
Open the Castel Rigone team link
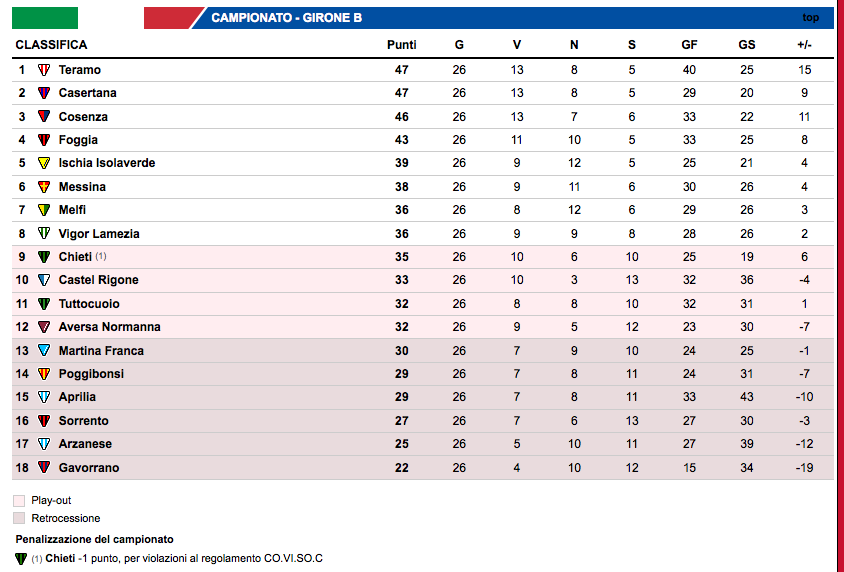pyautogui.click(x=98, y=280)
